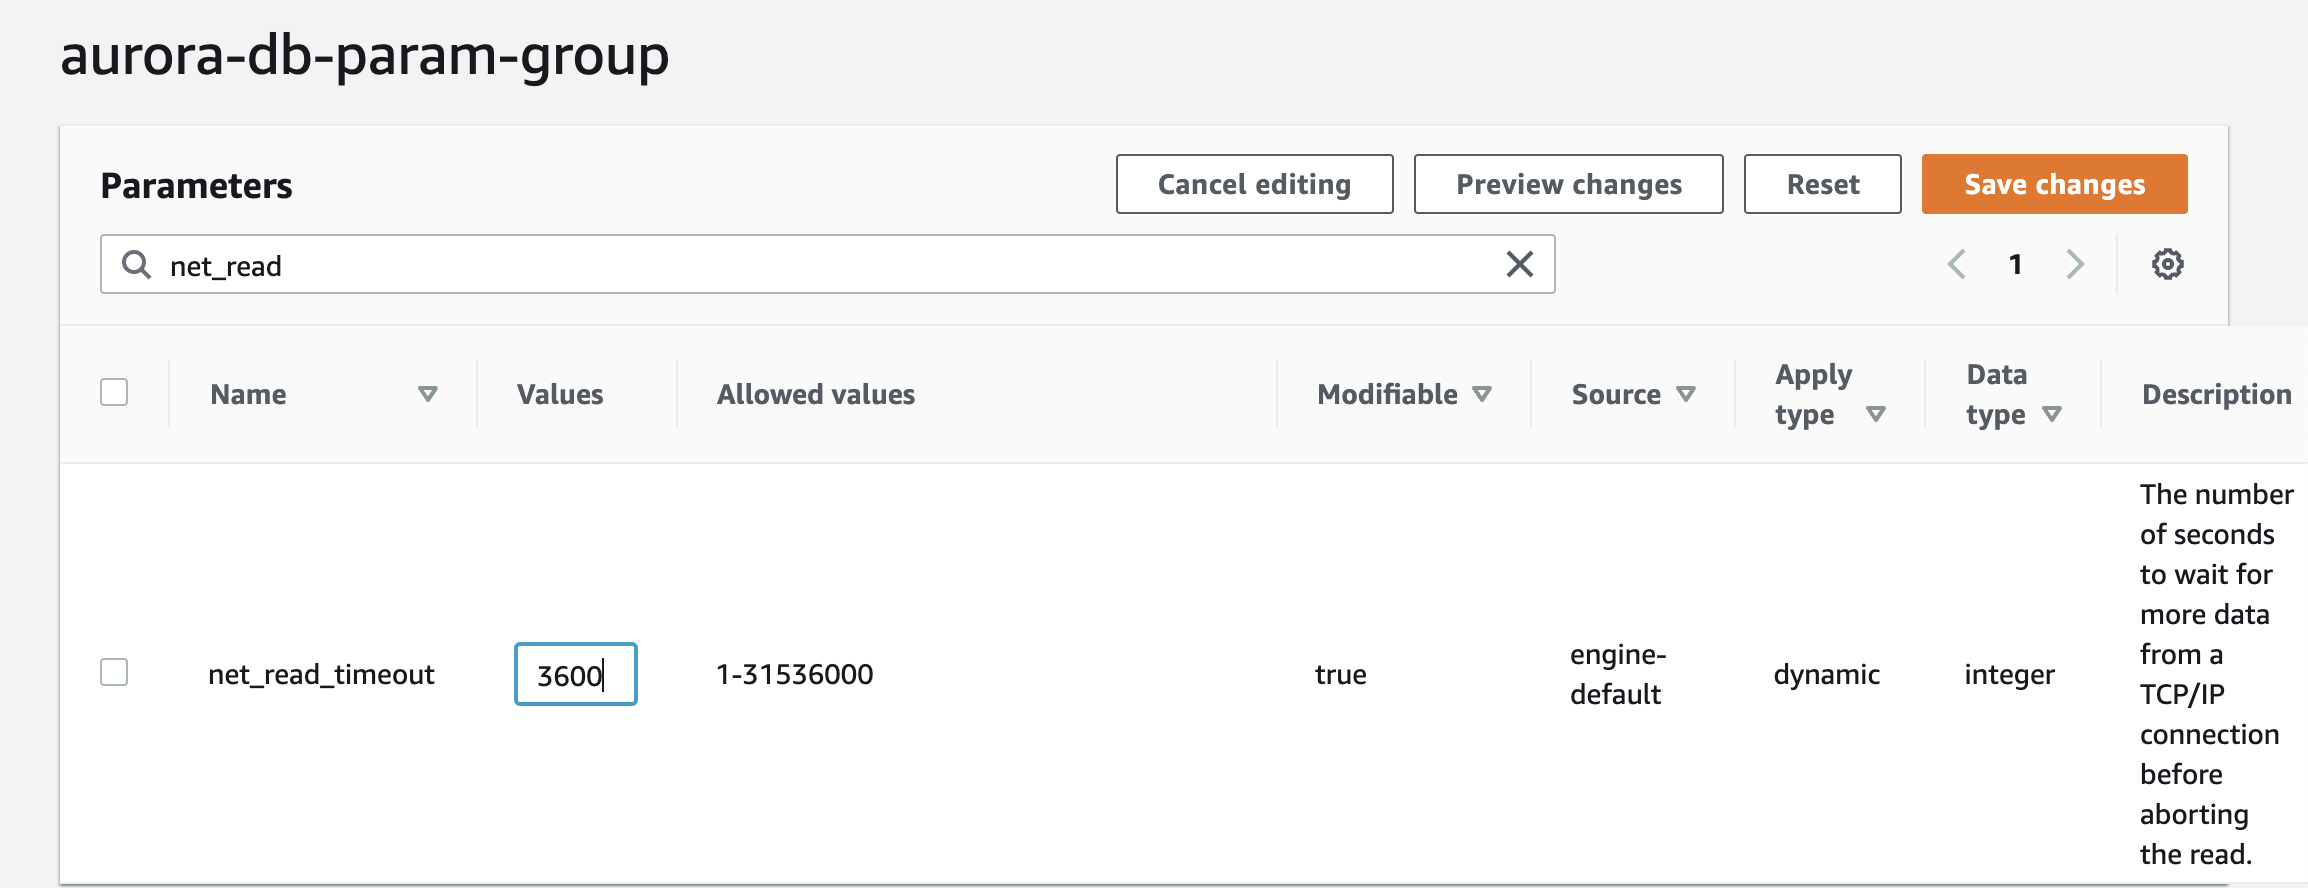Tick the select-all checkbox in header
2308x888 pixels.
(114, 392)
